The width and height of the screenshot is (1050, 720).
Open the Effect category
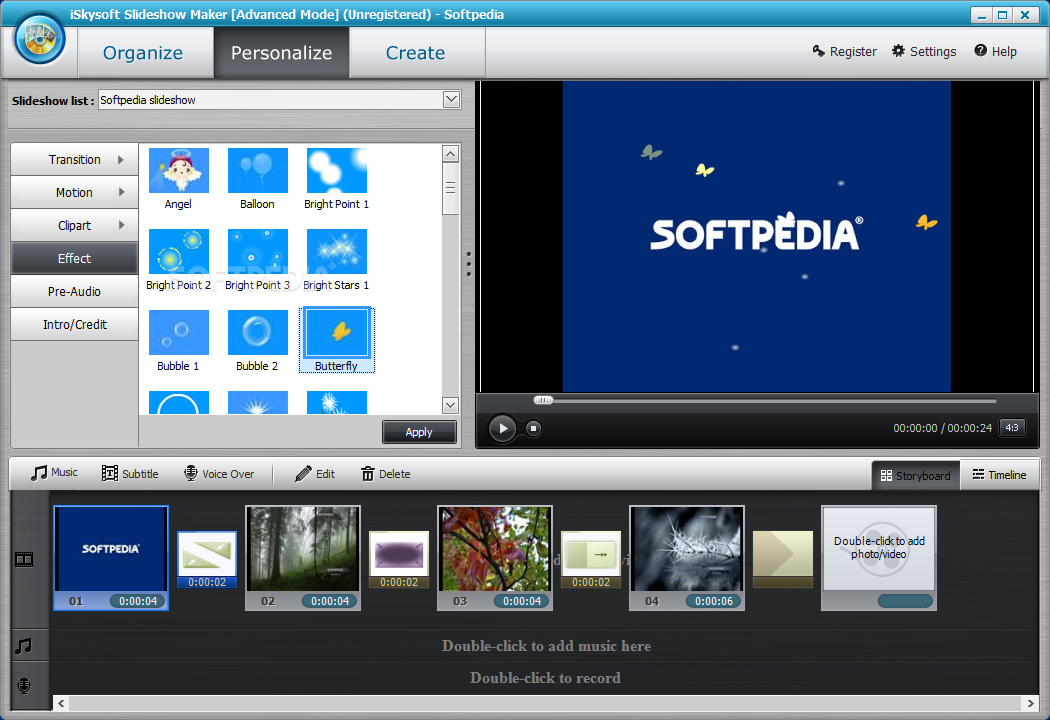tap(74, 258)
